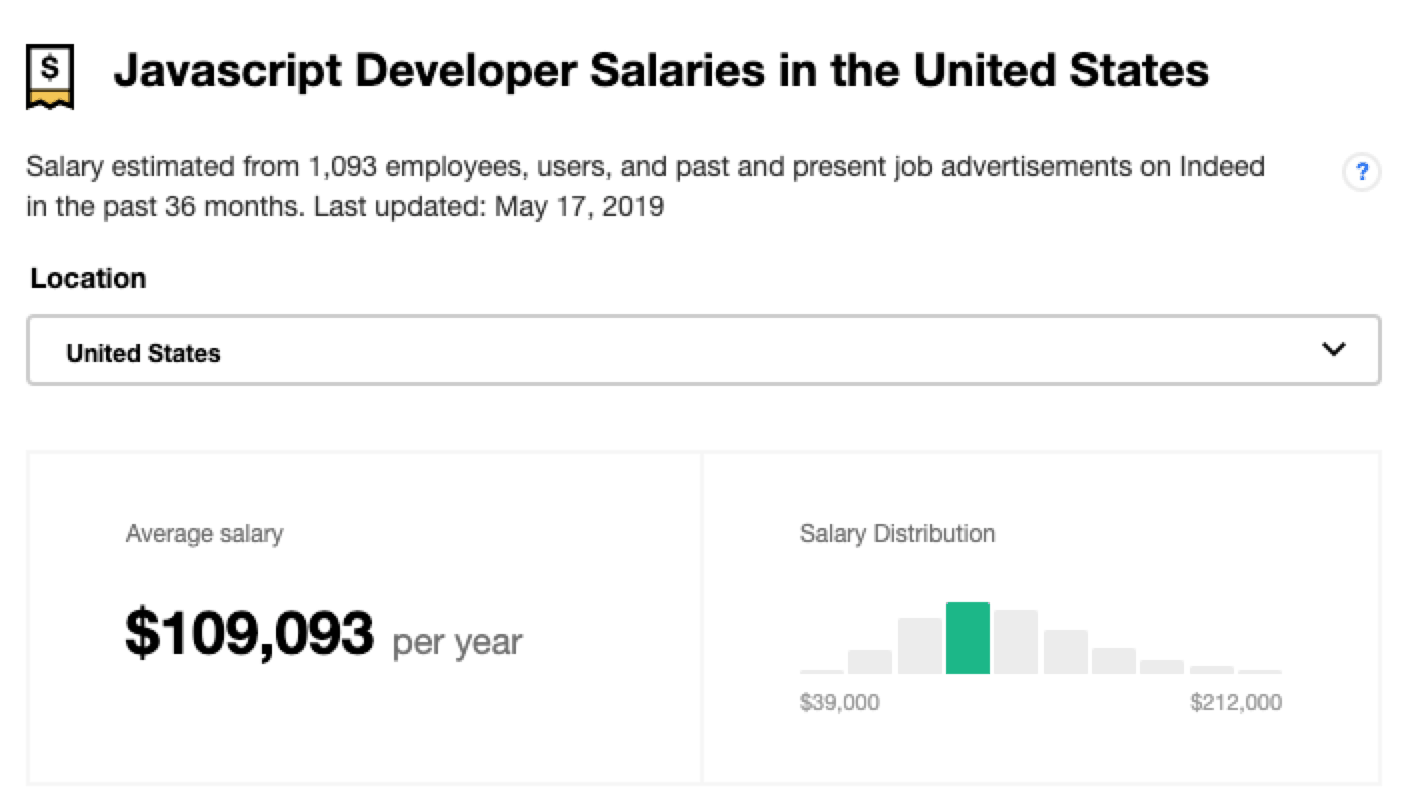The width and height of the screenshot is (1414, 812).
Task: Click the gray bar immediately left of the green bar
Action: pyautogui.click(x=920, y=648)
